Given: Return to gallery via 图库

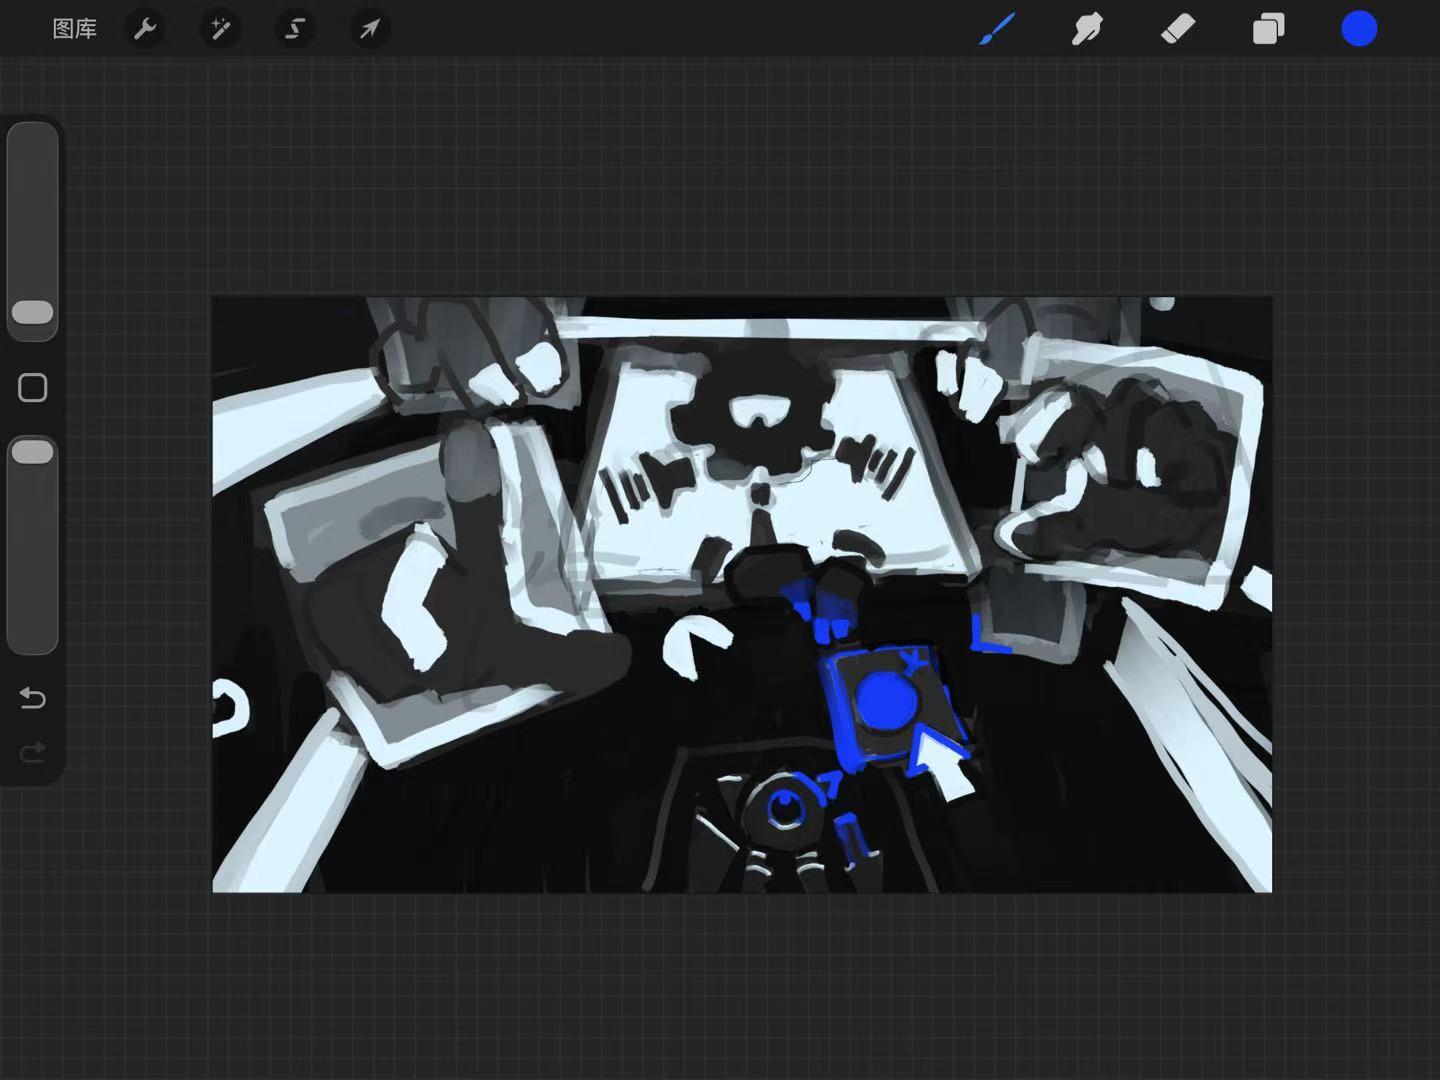Looking at the screenshot, I should click(75, 29).
